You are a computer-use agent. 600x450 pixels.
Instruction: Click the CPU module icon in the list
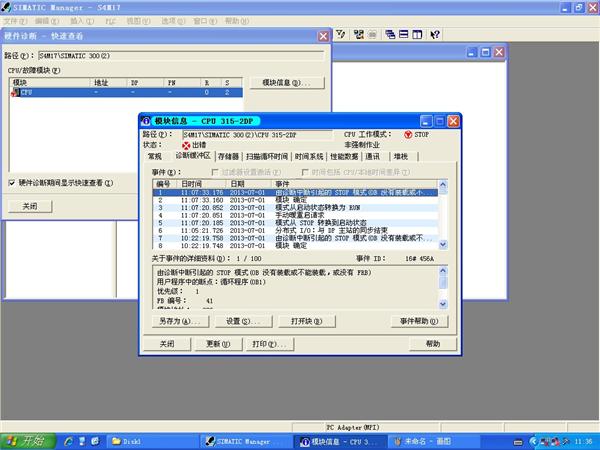[15, 92]
